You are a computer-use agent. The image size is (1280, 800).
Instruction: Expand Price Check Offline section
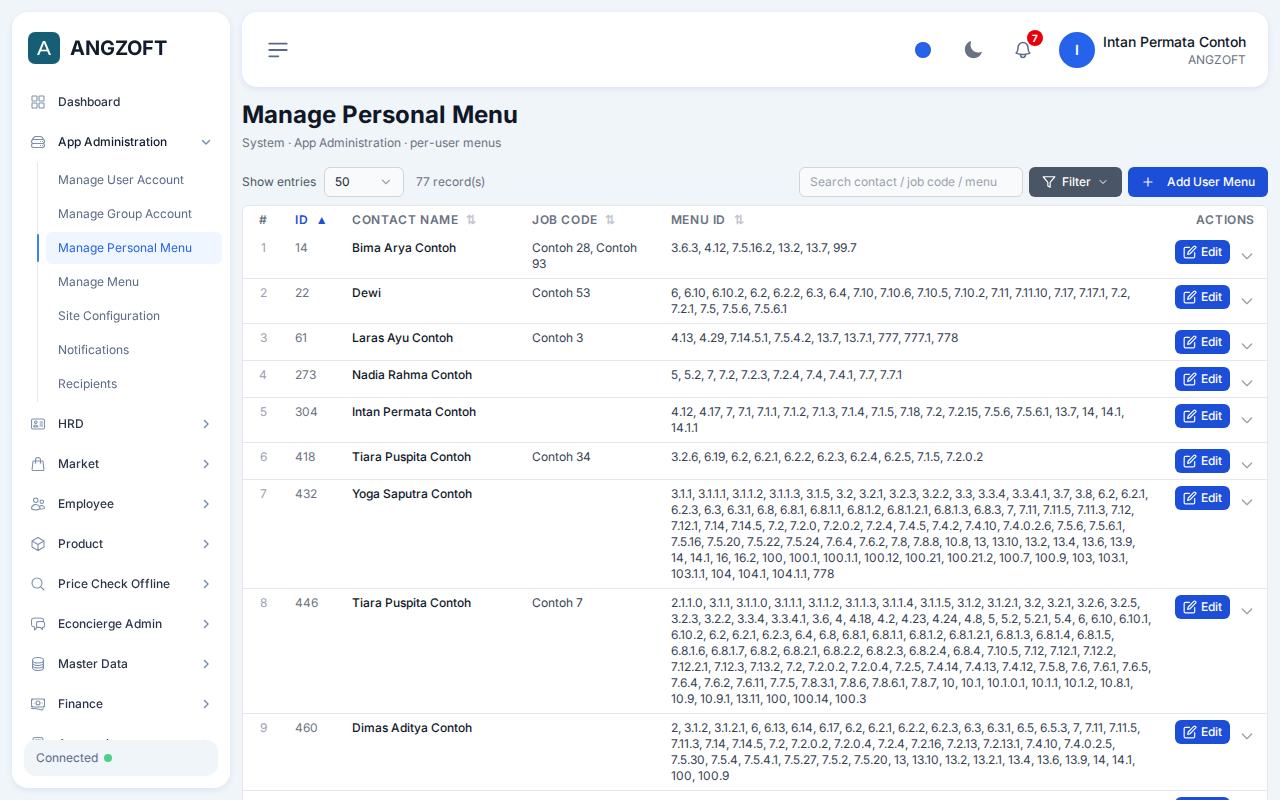pos(121,584)
